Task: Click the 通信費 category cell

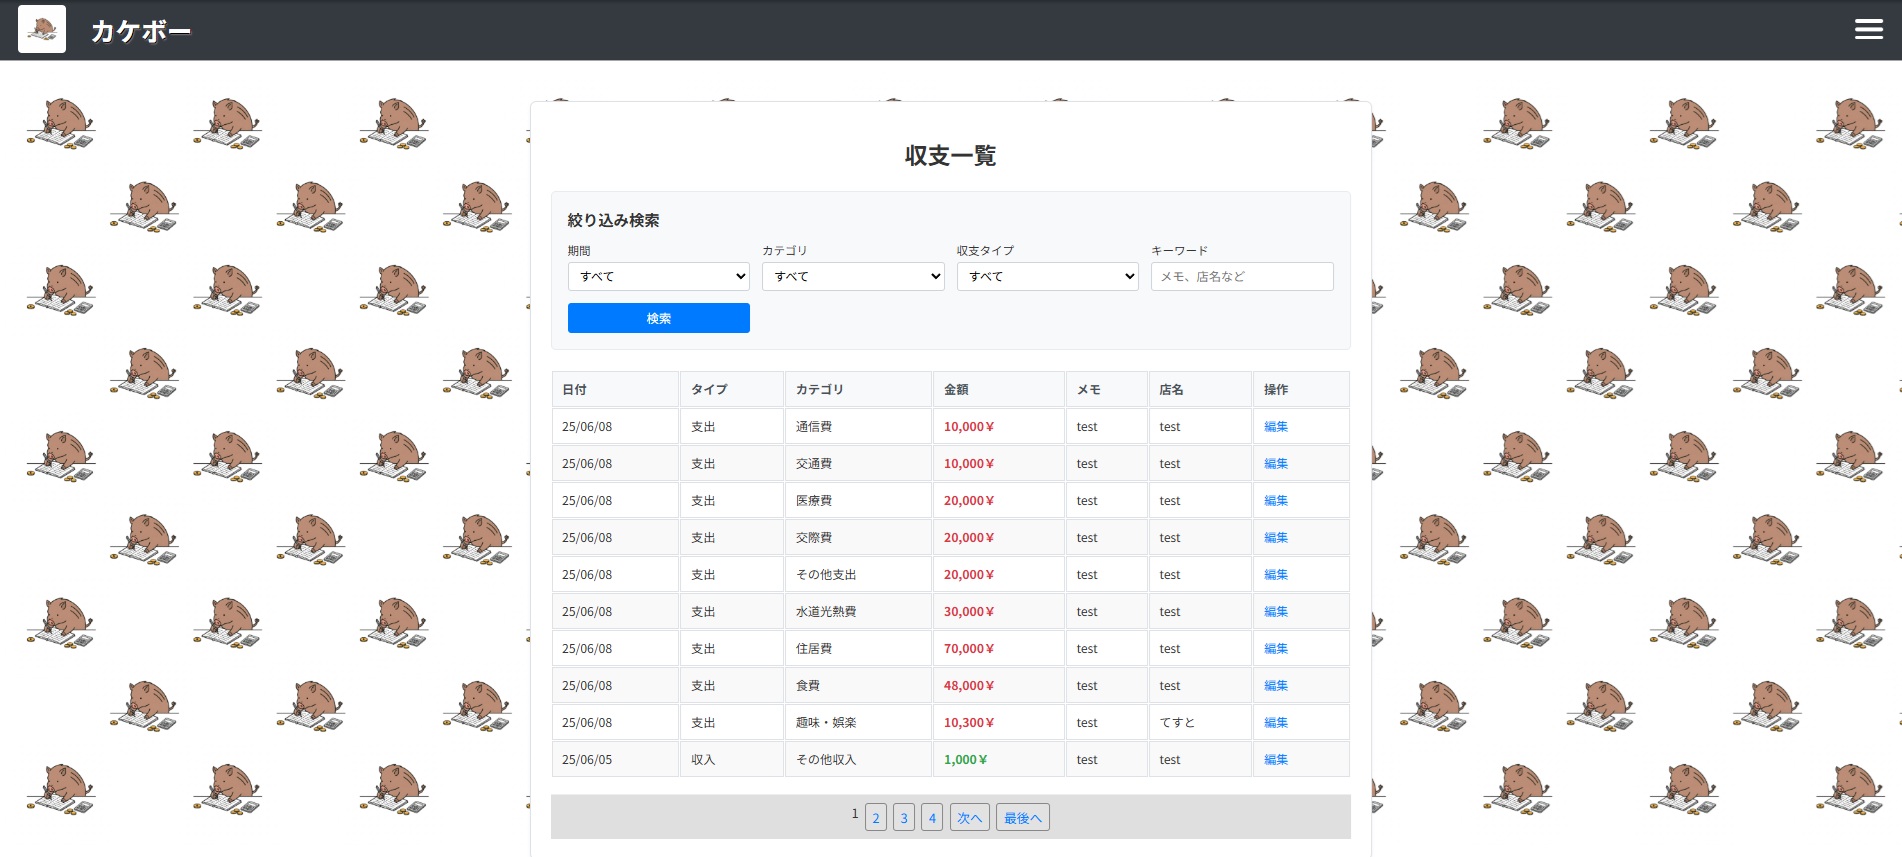Action: pyautogui.click(x=858, y=427)
